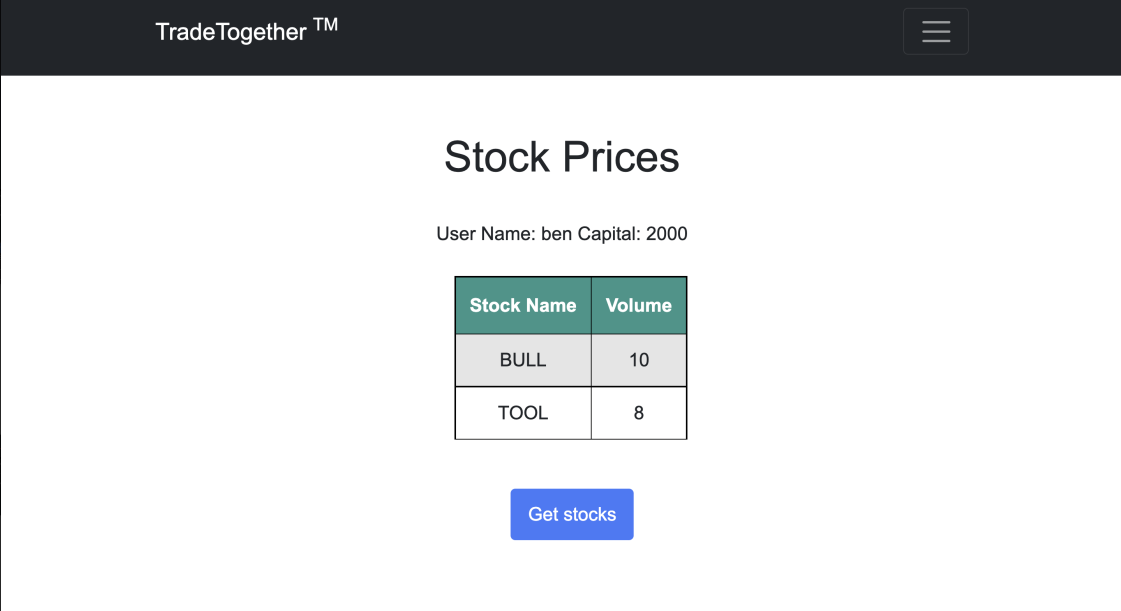The height and width of the screenshot is (611, 1121).
Task: Expand the collapsed navbar toggler
Action: 936,31
